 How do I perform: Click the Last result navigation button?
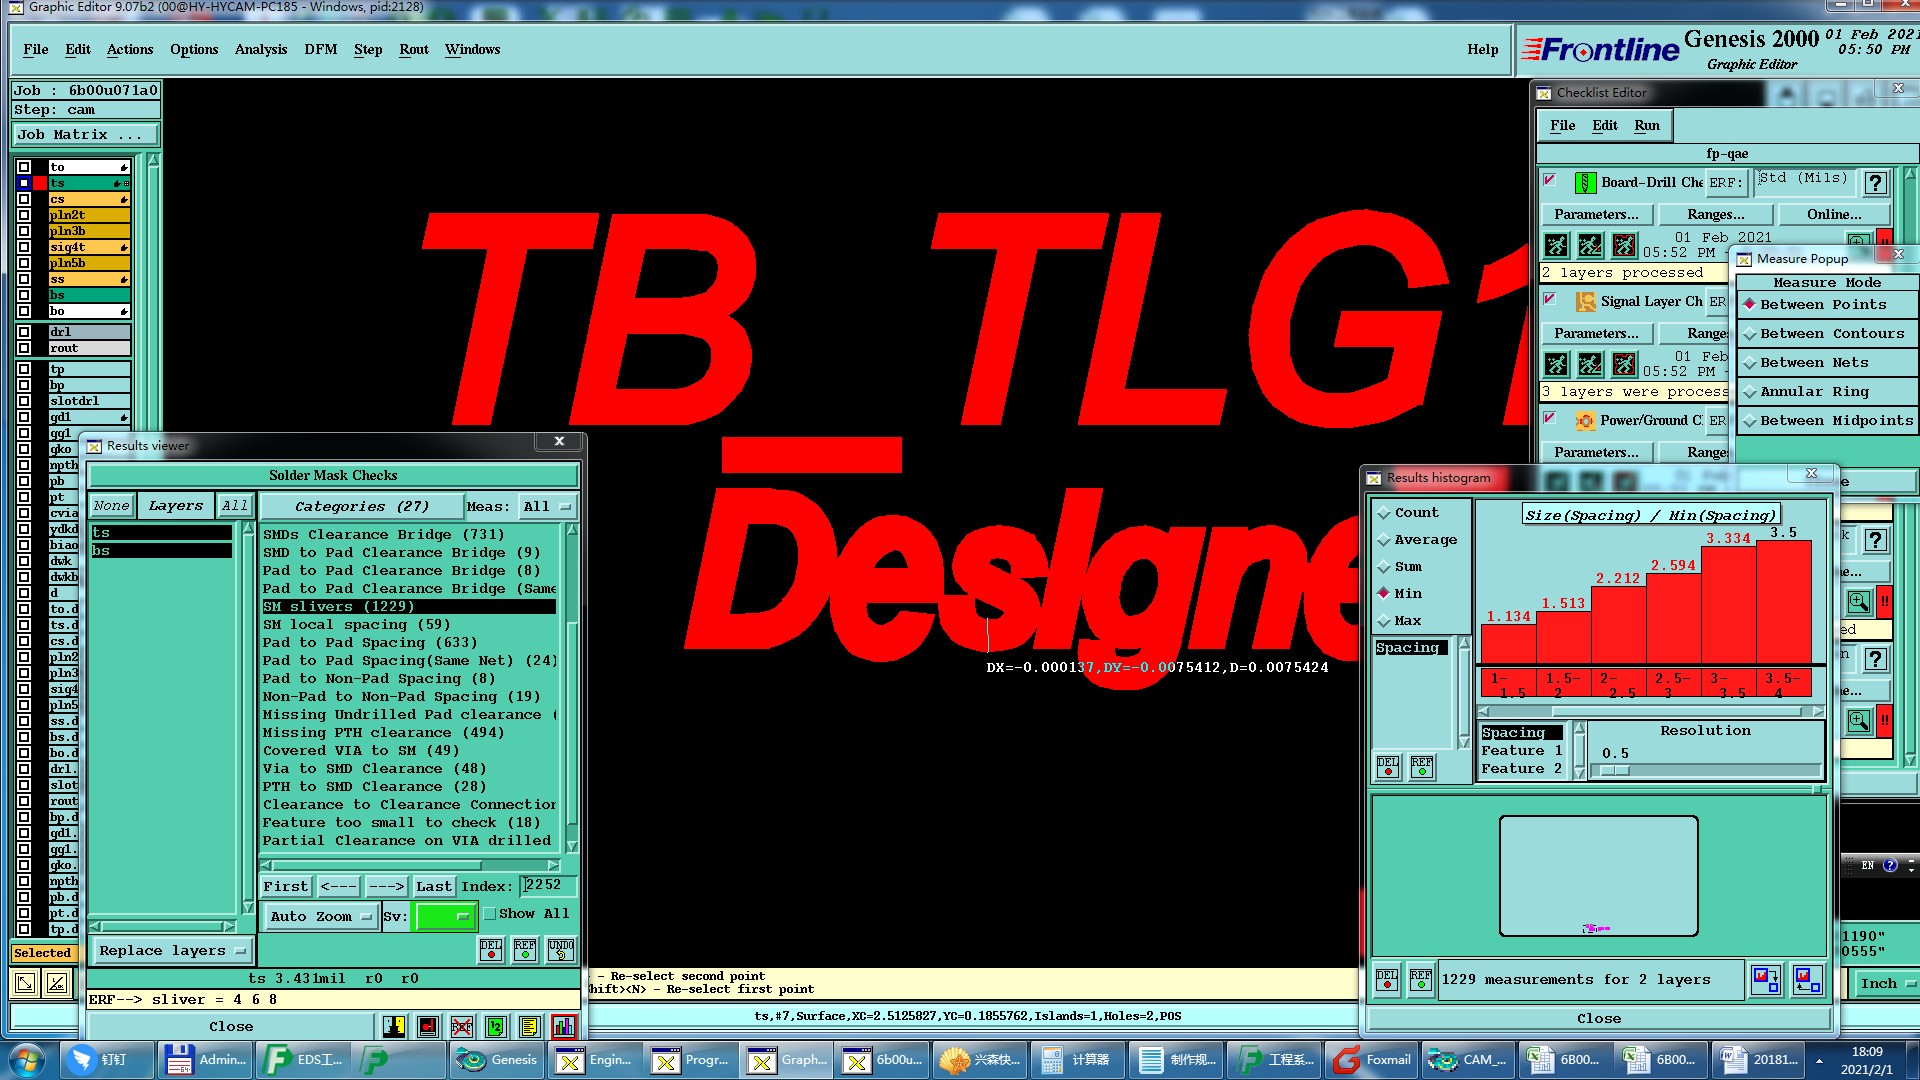[x=433, y=886]
